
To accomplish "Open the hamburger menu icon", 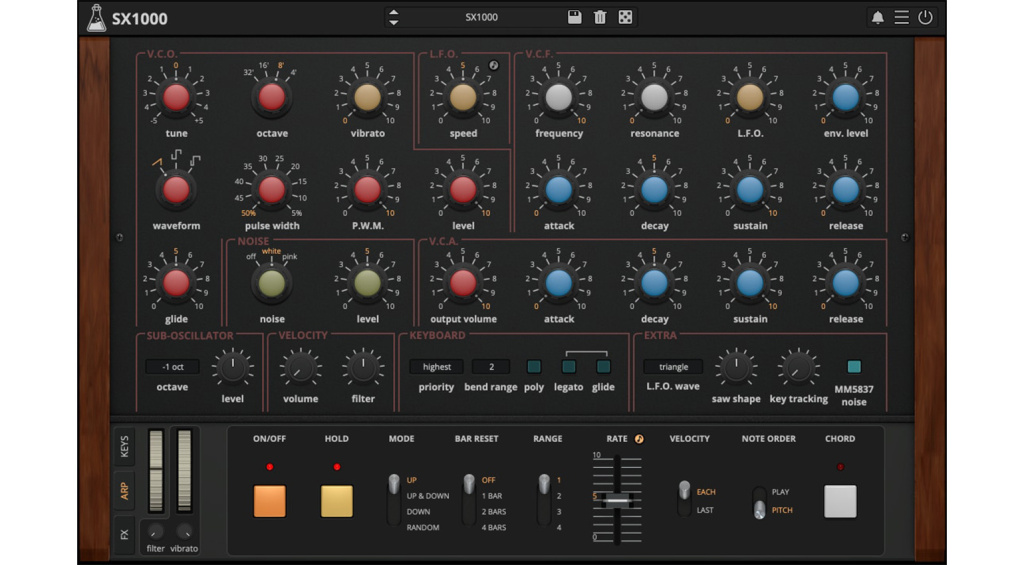I will (901, 18).
